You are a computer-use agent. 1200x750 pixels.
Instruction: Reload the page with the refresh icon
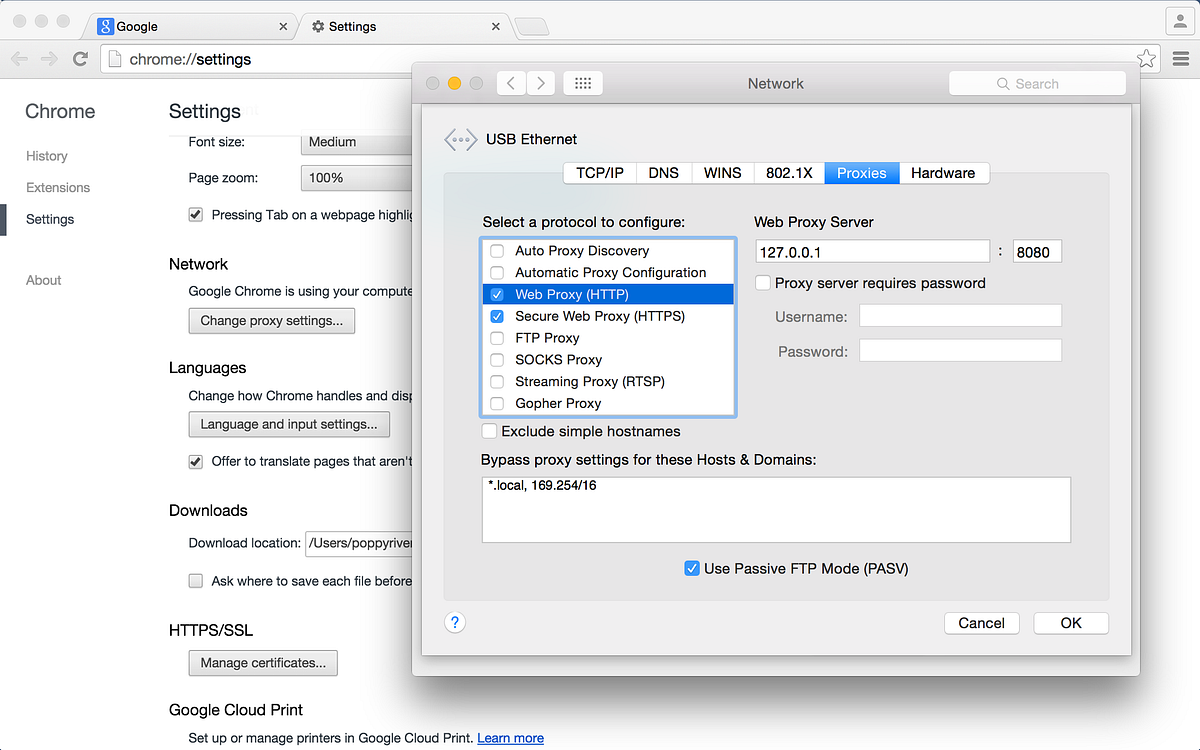pos(80,59)
